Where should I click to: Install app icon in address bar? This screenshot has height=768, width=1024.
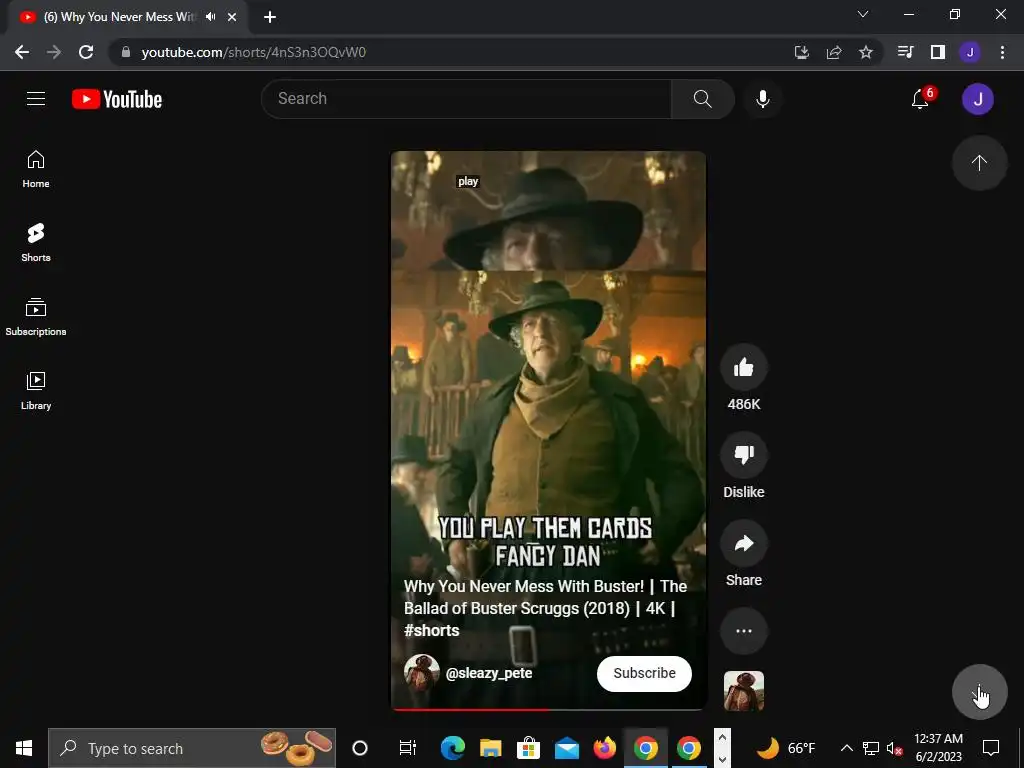[802, 52]
